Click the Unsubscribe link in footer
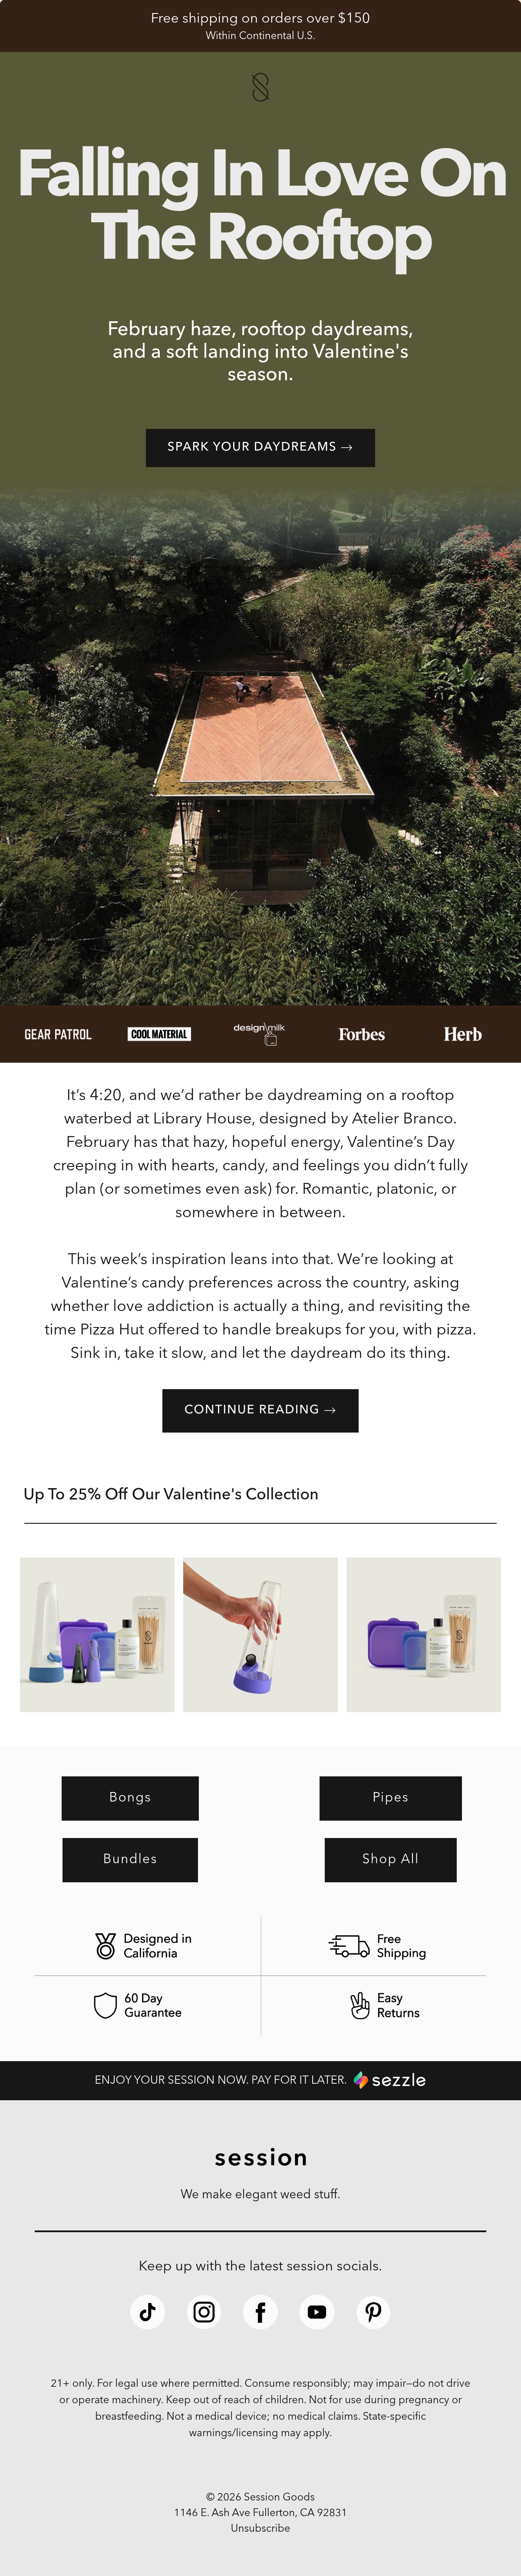Image resolution: width=521 pixels, height=2576 pixels. [x=260, y=2528]
